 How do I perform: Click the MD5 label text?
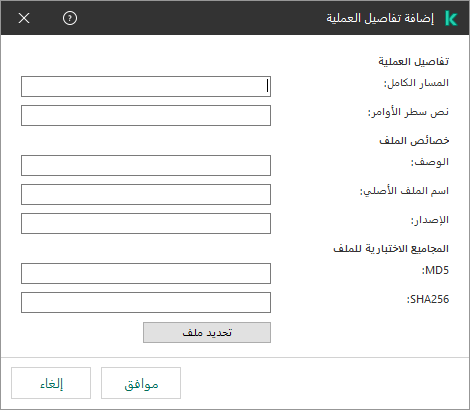[435, 270]
